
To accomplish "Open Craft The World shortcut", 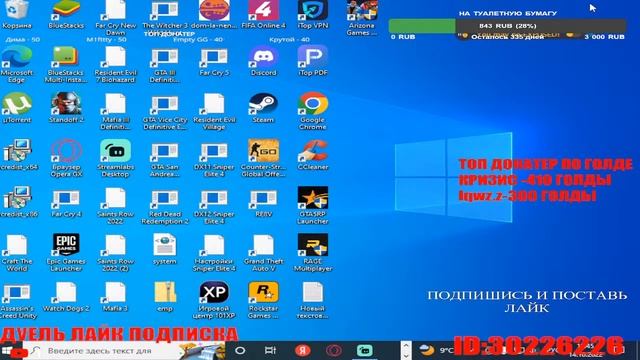I will [x=17, y=253].
